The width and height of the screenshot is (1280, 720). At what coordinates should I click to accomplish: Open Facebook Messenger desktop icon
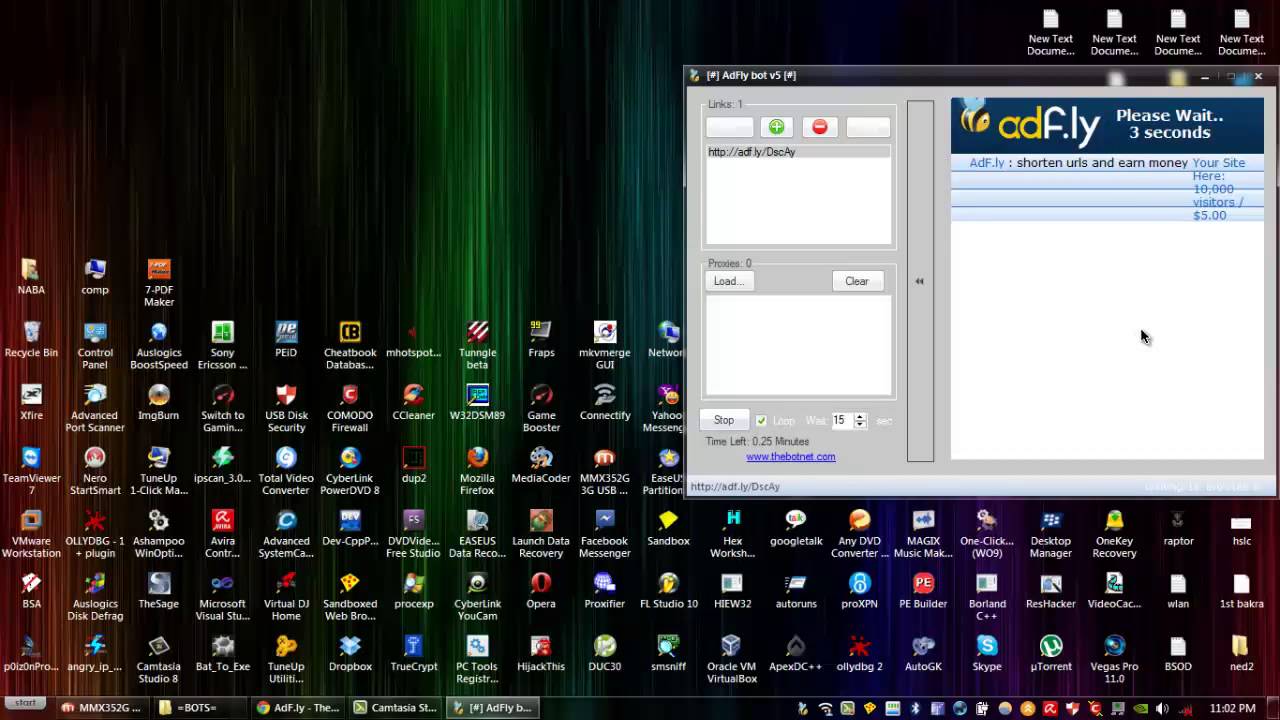(x=604, y=534)
